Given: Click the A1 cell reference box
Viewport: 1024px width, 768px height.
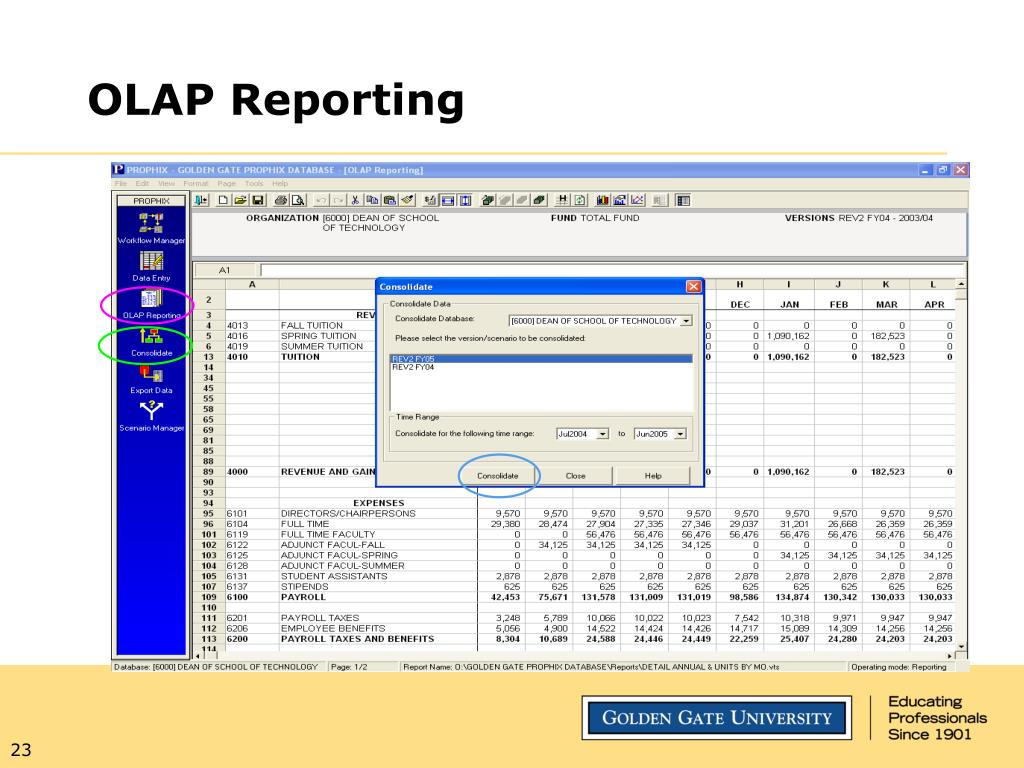Looking at the screenshot, I should (x=225, y=270).
